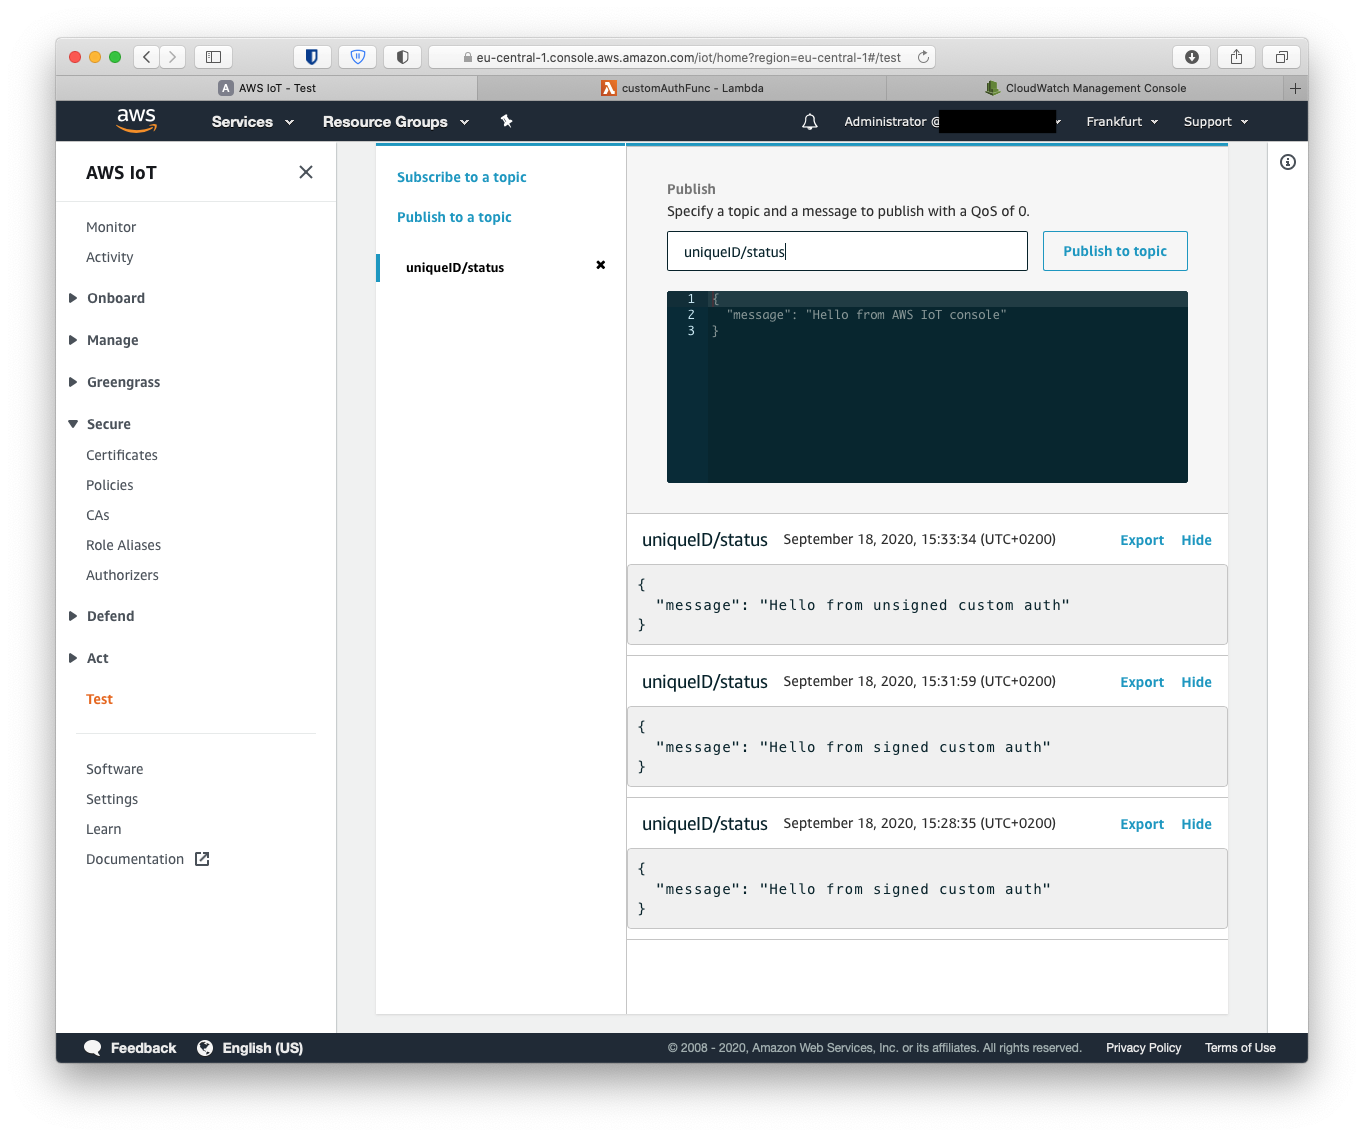The height and width of the screenshot is (1137, 1364).
Task: Click the AWS logo home icon
Action: pos(137,121)
